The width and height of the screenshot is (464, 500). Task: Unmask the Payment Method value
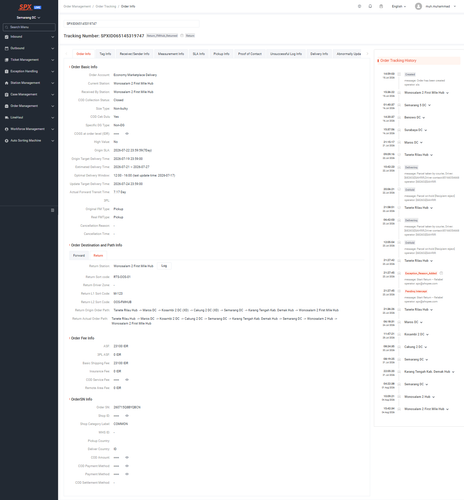127,474
